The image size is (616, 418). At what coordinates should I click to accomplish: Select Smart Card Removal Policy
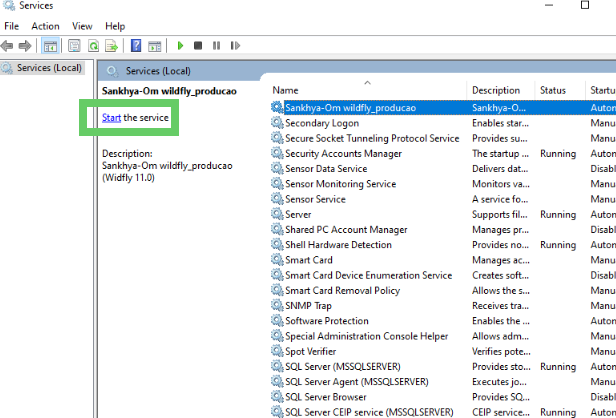pos(343,290)
